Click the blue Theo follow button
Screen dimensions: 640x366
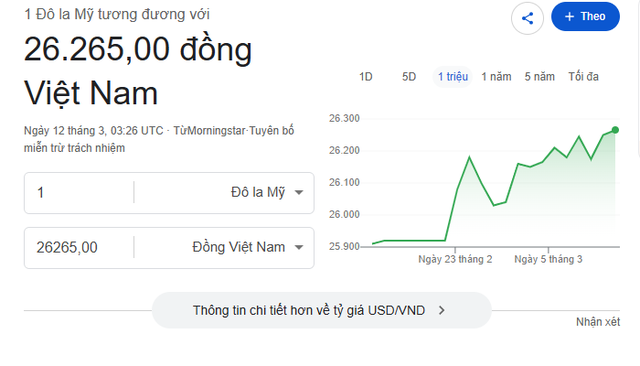585,16
